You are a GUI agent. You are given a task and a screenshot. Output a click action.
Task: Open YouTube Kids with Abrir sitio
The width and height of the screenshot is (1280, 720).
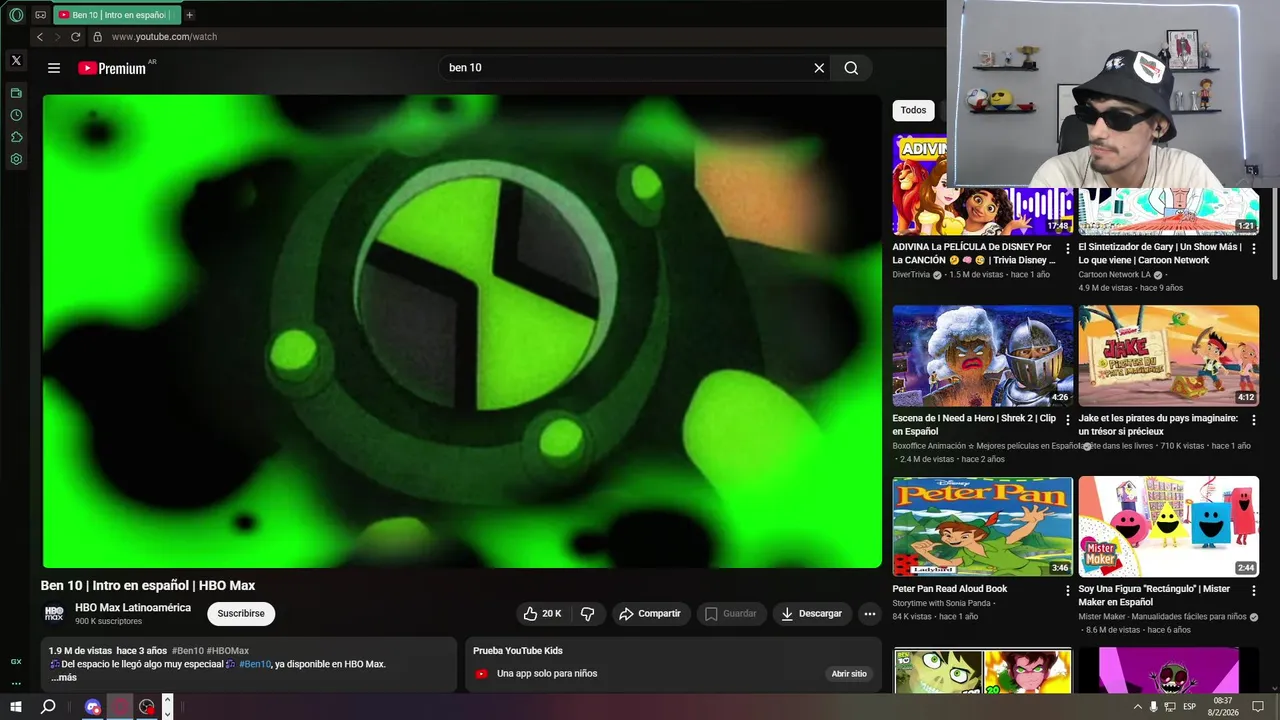pos(849,674)
